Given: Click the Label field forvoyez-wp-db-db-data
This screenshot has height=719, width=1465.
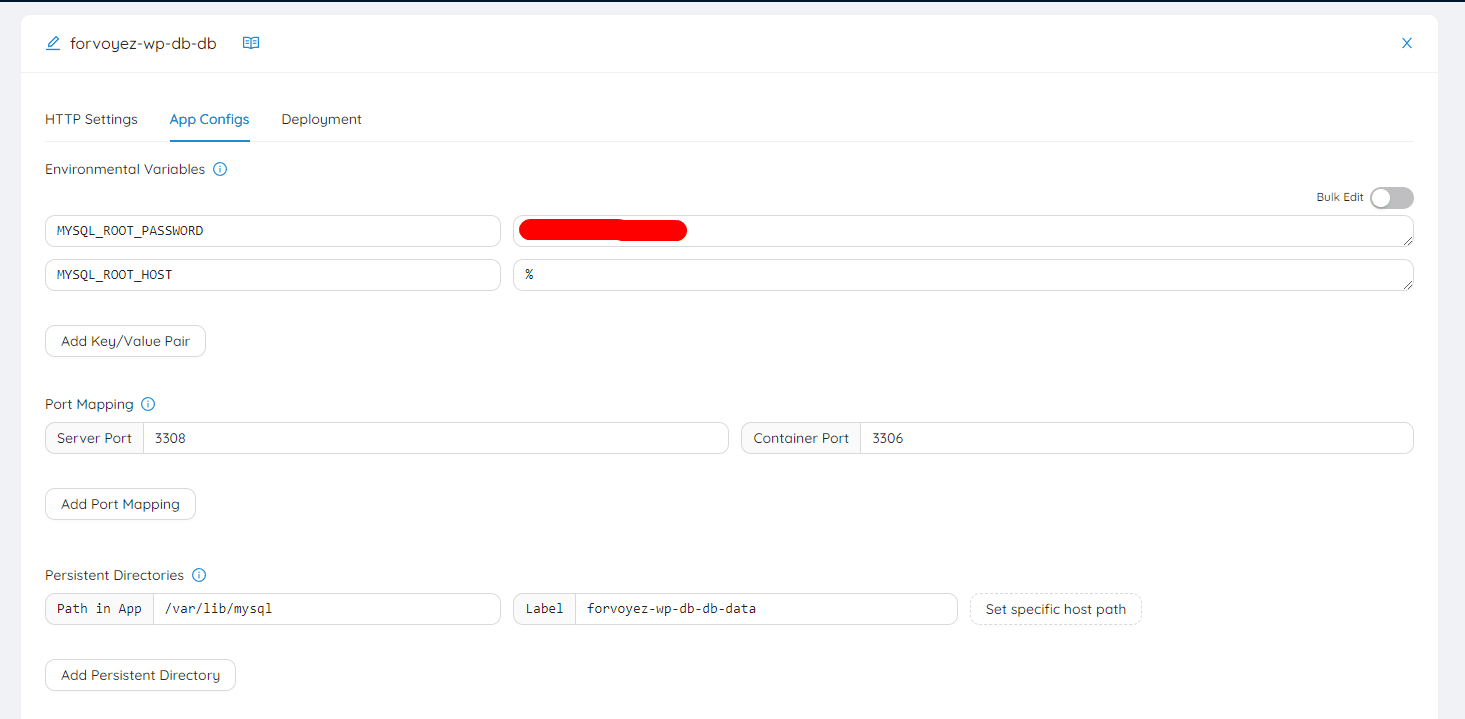Looking at the screenshot, I should pos(766,609).
